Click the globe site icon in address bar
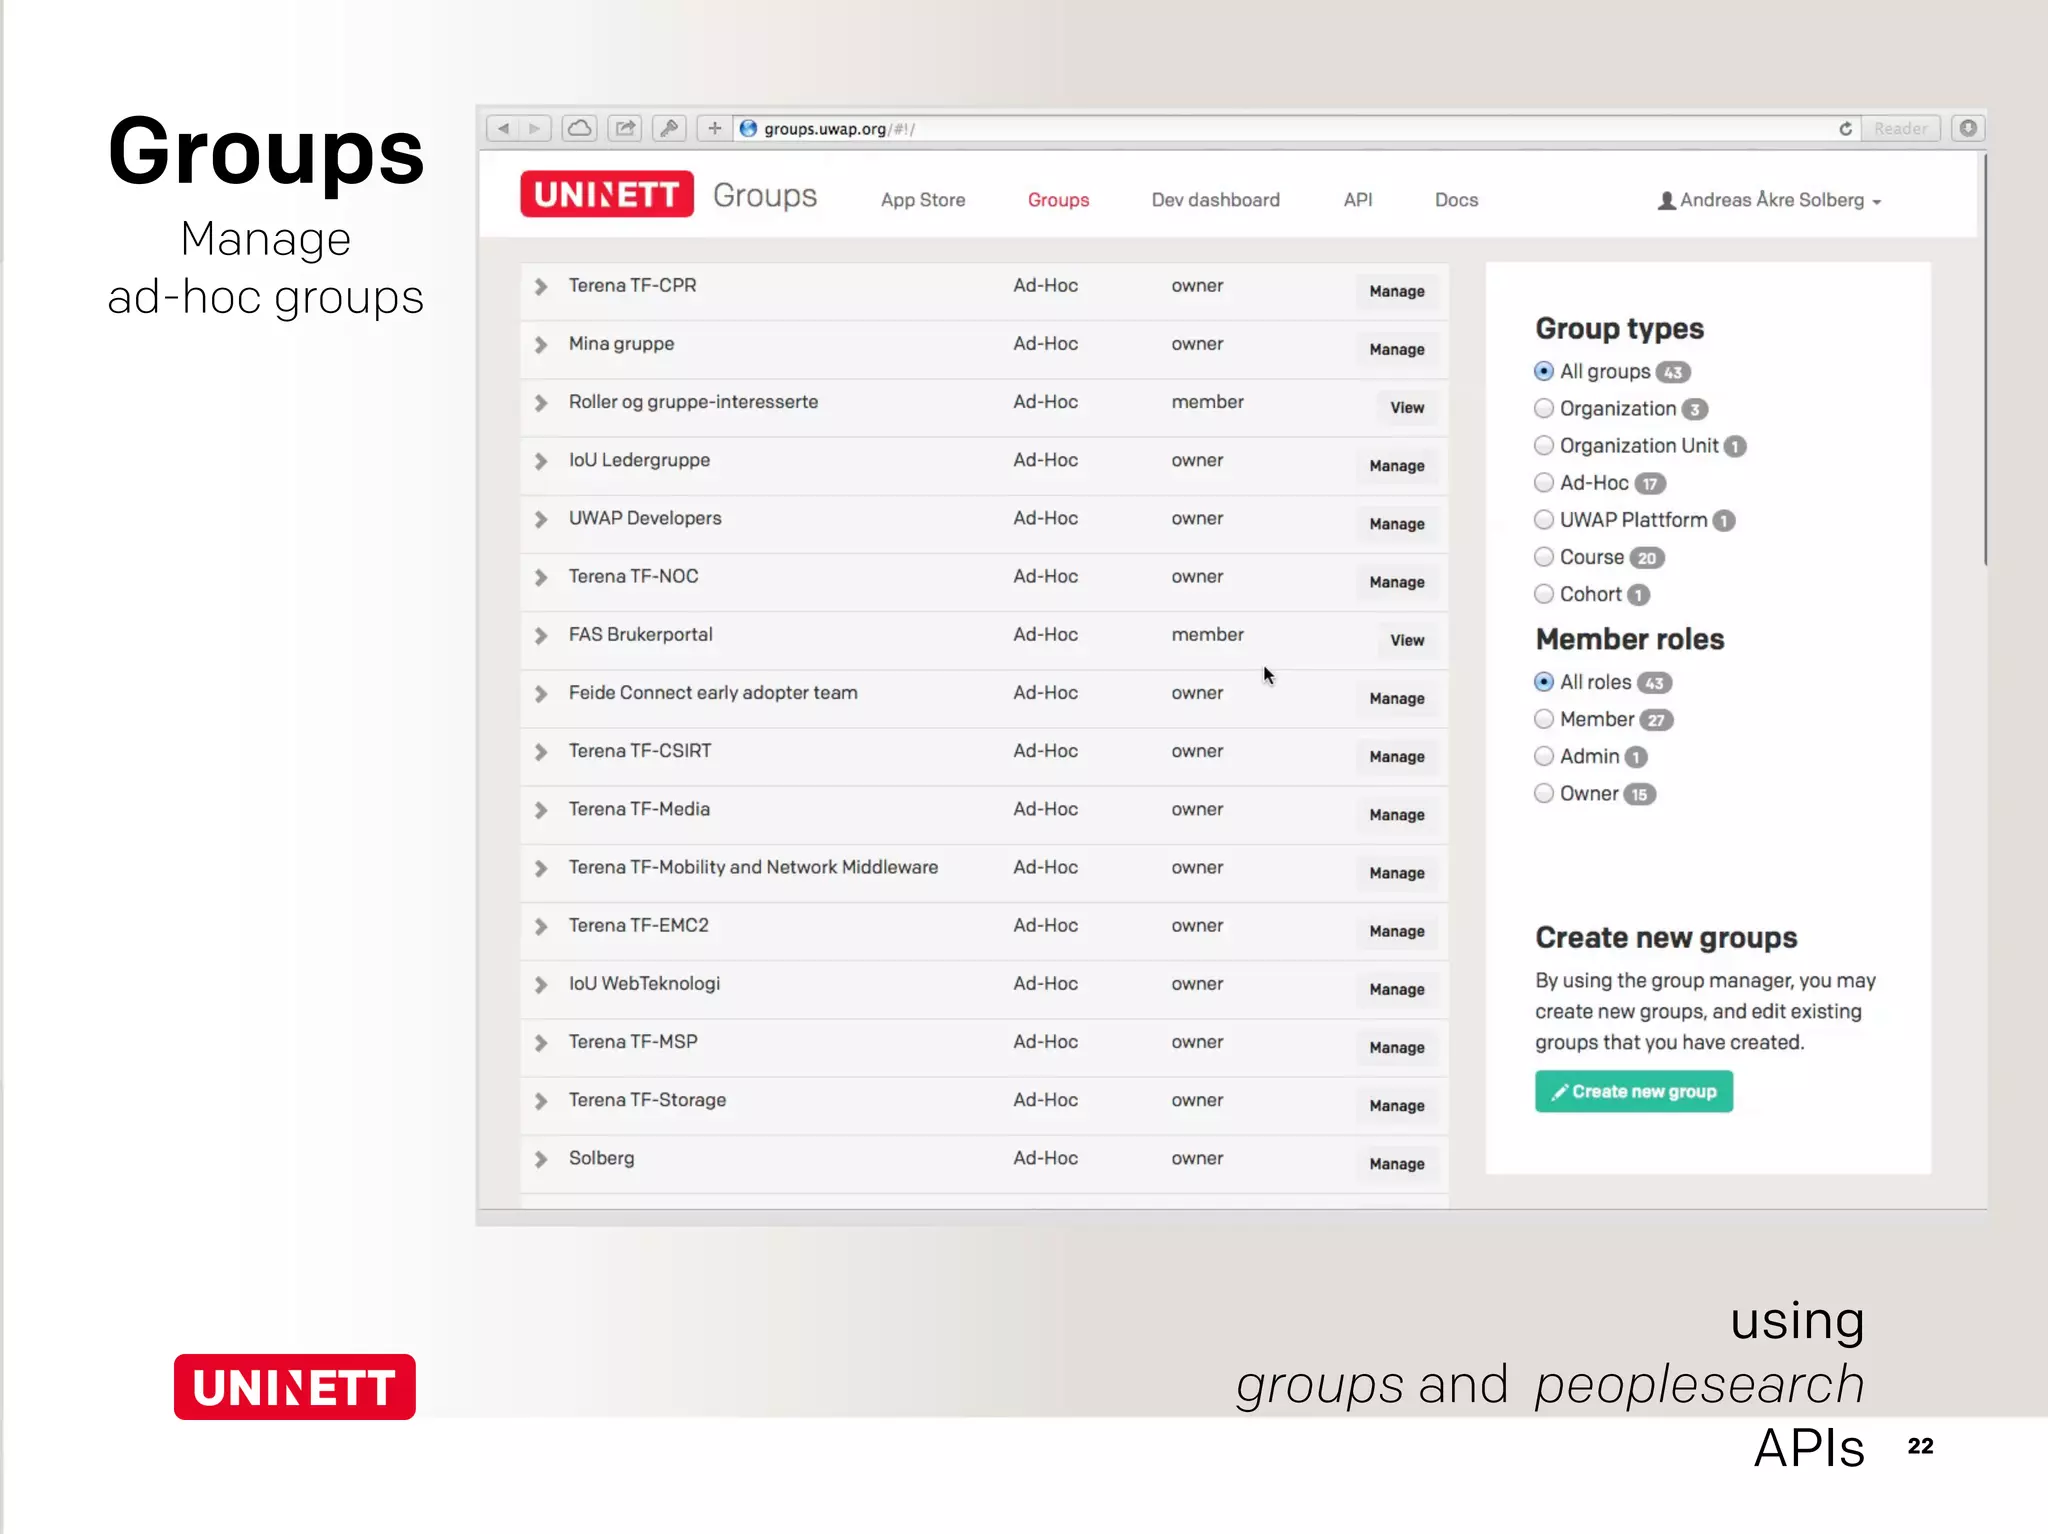Image resolution: width=2048 pixels, height=1534 pixels. (748, 128)
